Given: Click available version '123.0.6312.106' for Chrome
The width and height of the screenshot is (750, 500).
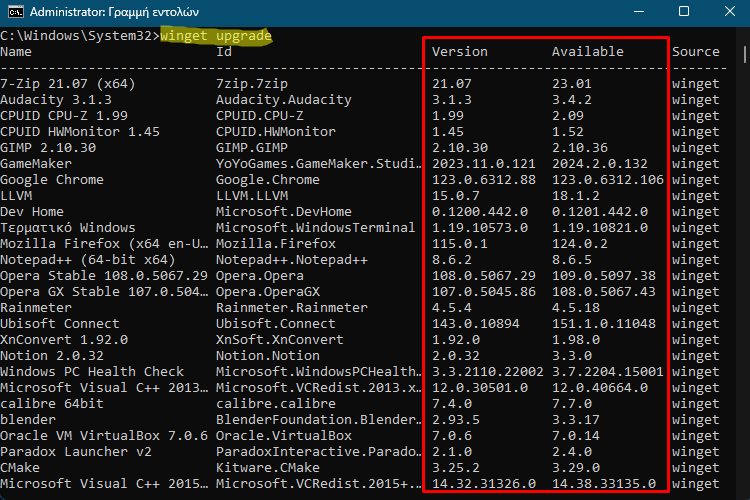Looking at the screenshot, I should click(608, 180).
